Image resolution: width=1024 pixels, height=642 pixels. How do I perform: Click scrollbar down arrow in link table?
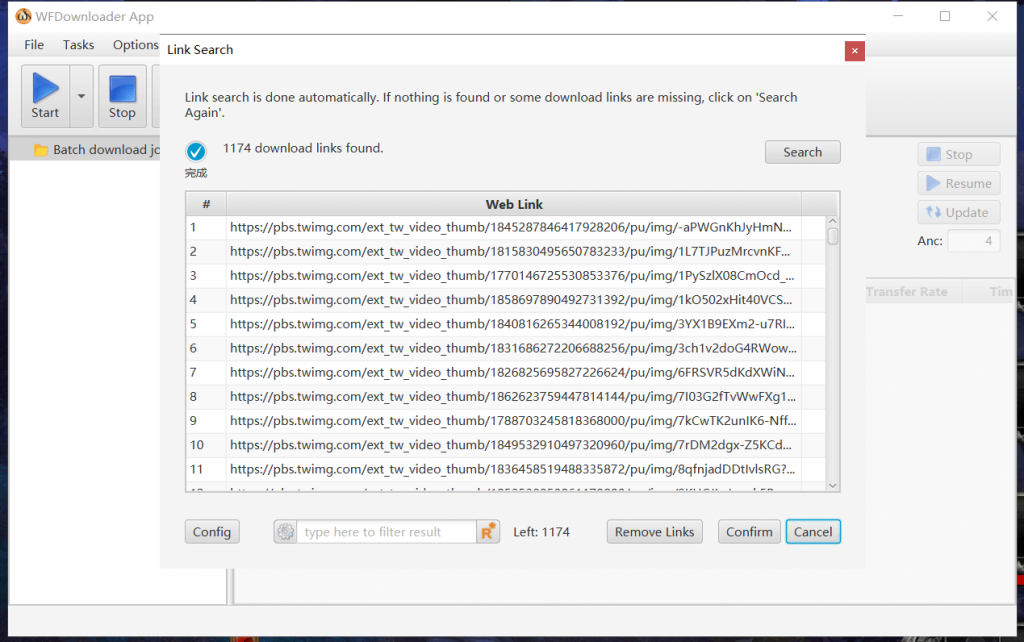(833, 485)
